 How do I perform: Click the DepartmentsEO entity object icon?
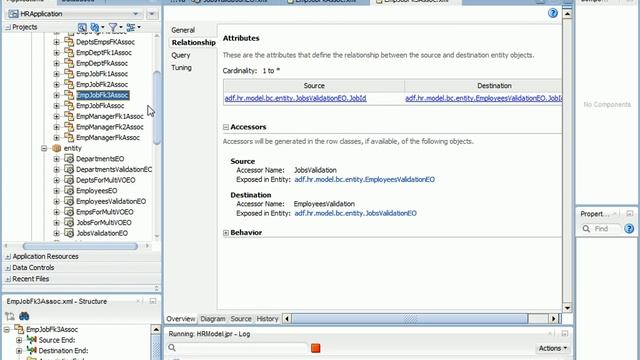[x=69, y=158]
